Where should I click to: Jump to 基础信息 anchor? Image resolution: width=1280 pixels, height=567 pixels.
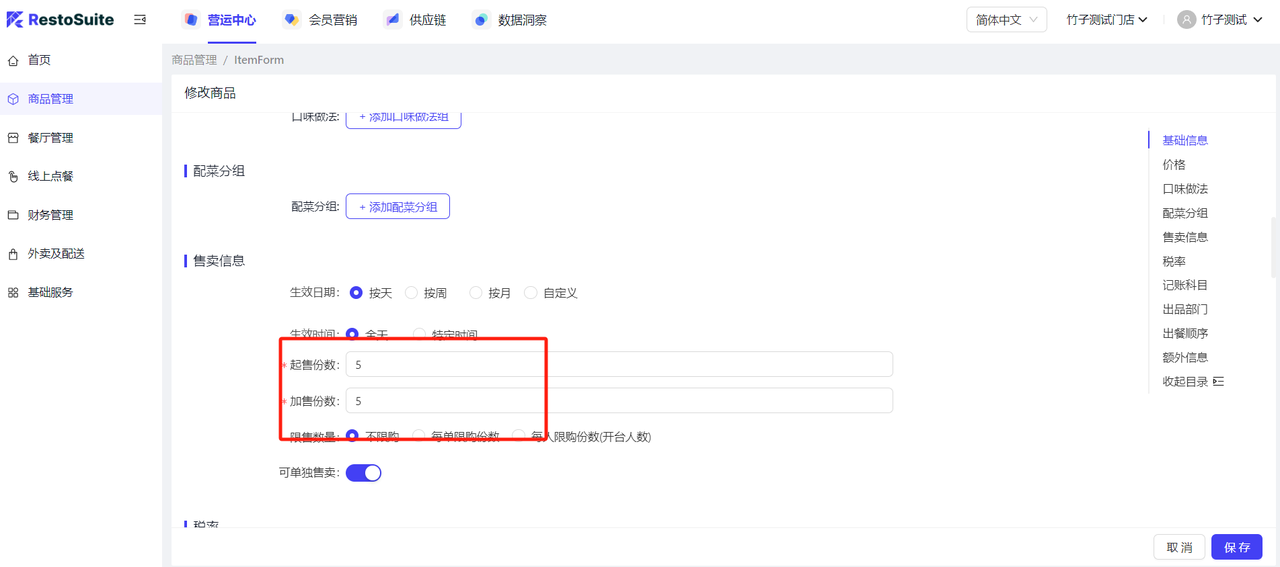click(1185, 140)
